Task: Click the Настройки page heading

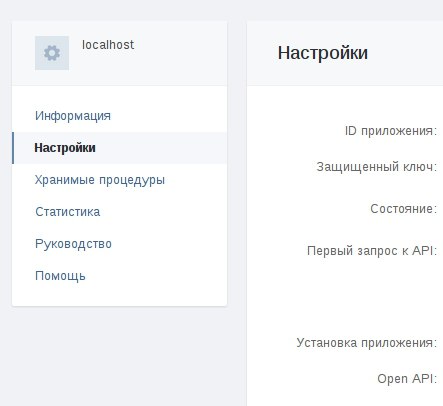Action: [323, 53]
